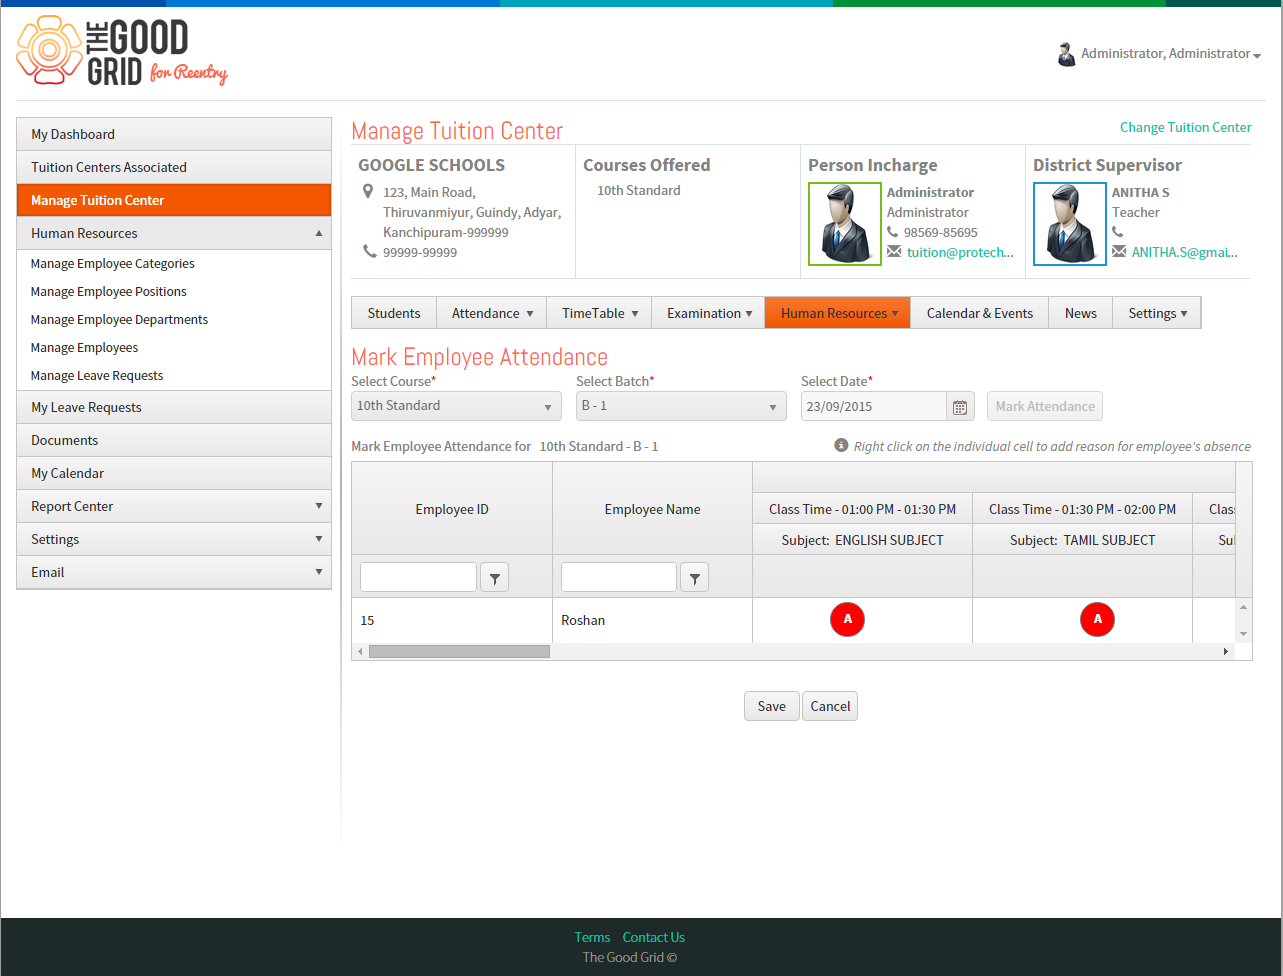Click the Employee Name filter funnel icon
This screenshot has height=976, width=1283.
point(695,578)
